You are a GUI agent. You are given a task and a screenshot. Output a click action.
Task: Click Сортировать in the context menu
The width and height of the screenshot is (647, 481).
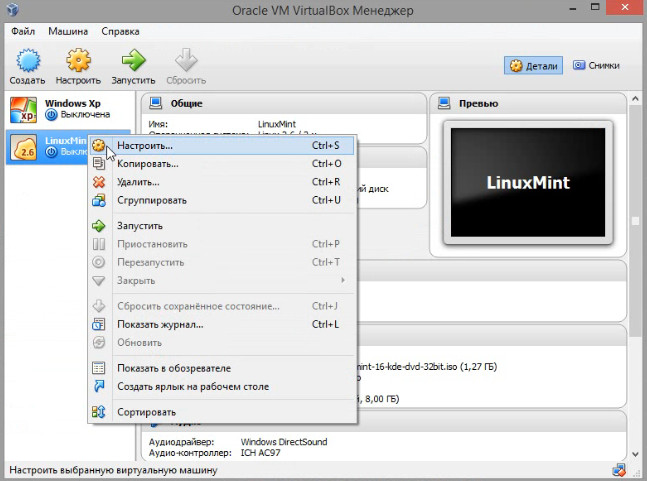click(146, 412)
